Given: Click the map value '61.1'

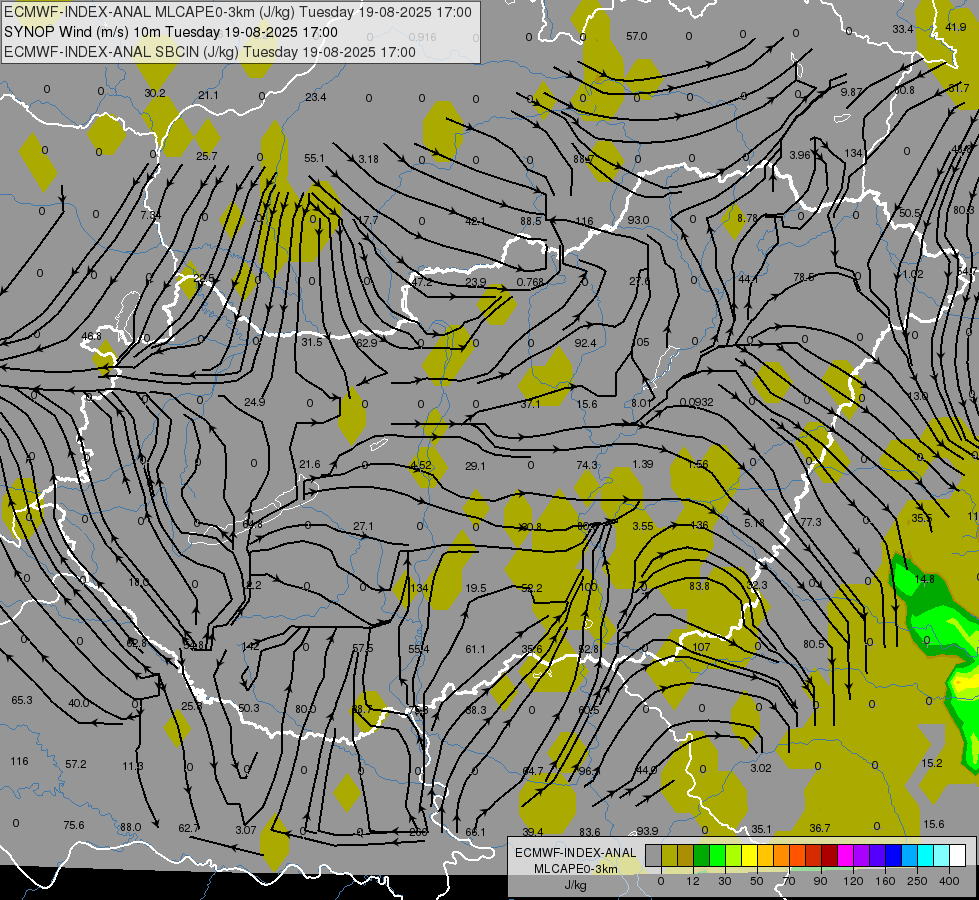Looking at the screenshot, I should pyautogui.click(x=475, y=650).
